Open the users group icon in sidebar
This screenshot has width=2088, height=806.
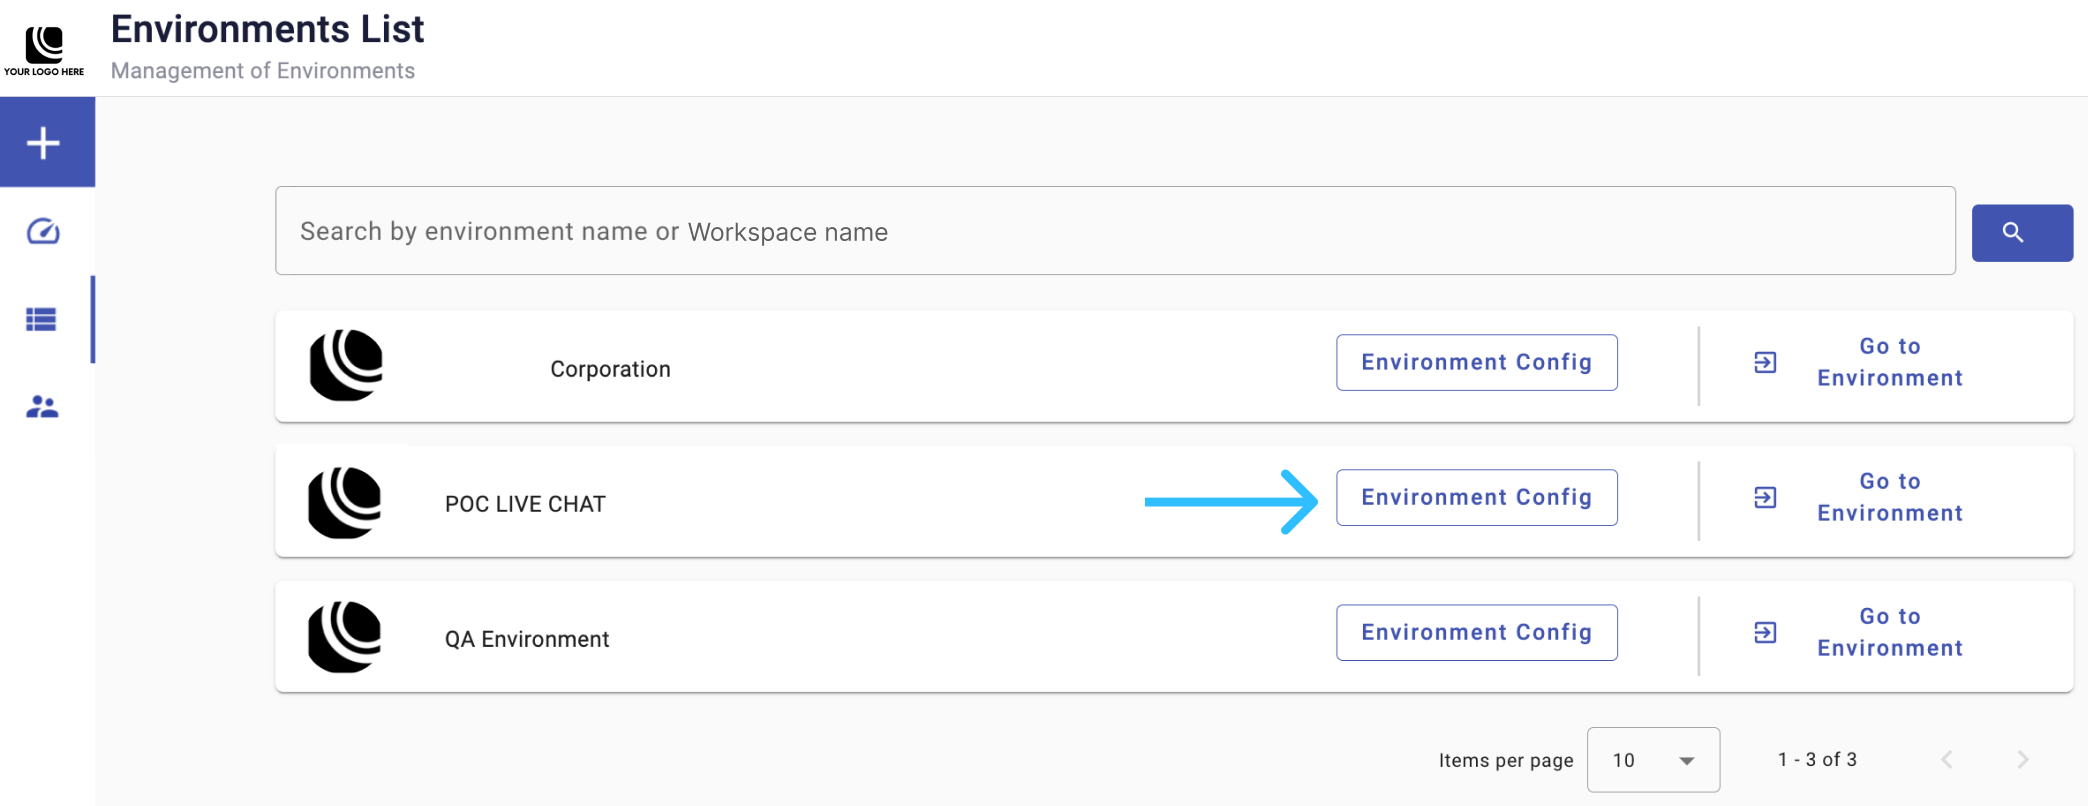coord(42,406)
